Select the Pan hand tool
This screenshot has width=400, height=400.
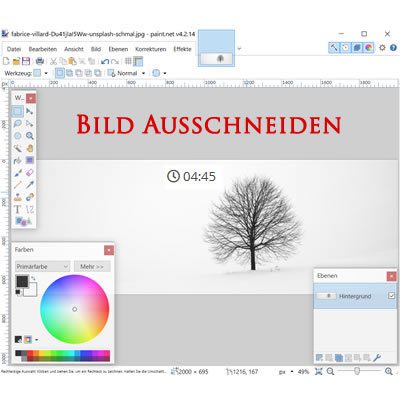tap(30, 148)
